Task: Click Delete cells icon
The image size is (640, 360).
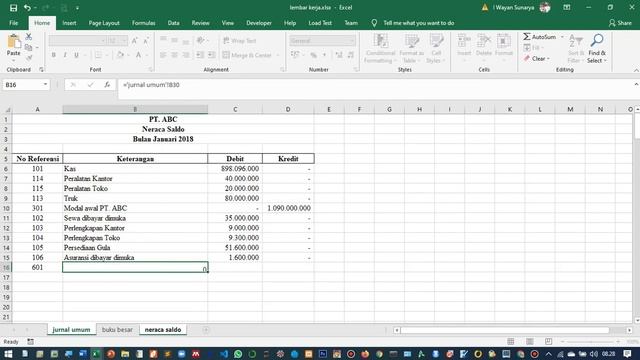Action: click(x=484, y=41)
